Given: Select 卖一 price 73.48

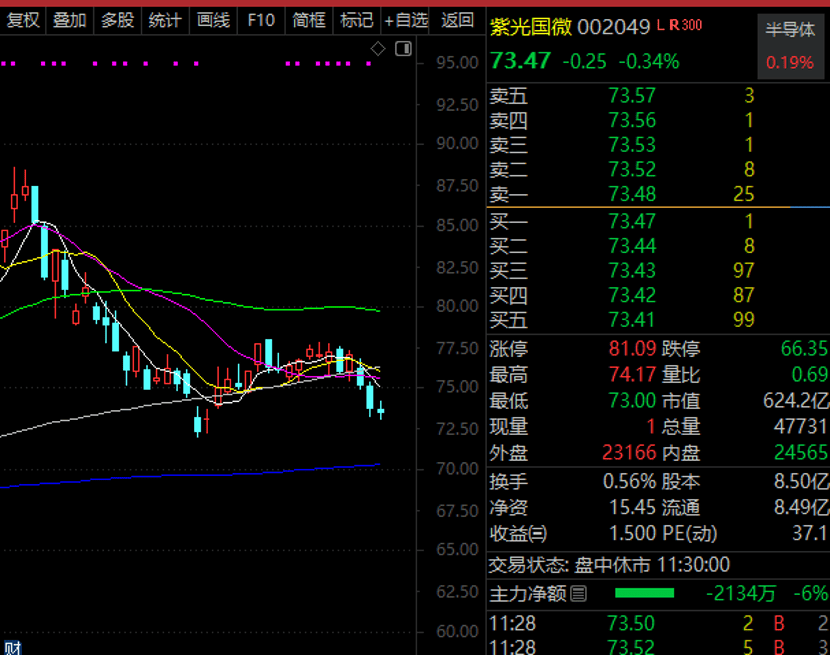Looking at the screenshot, I should coord(632,194).
